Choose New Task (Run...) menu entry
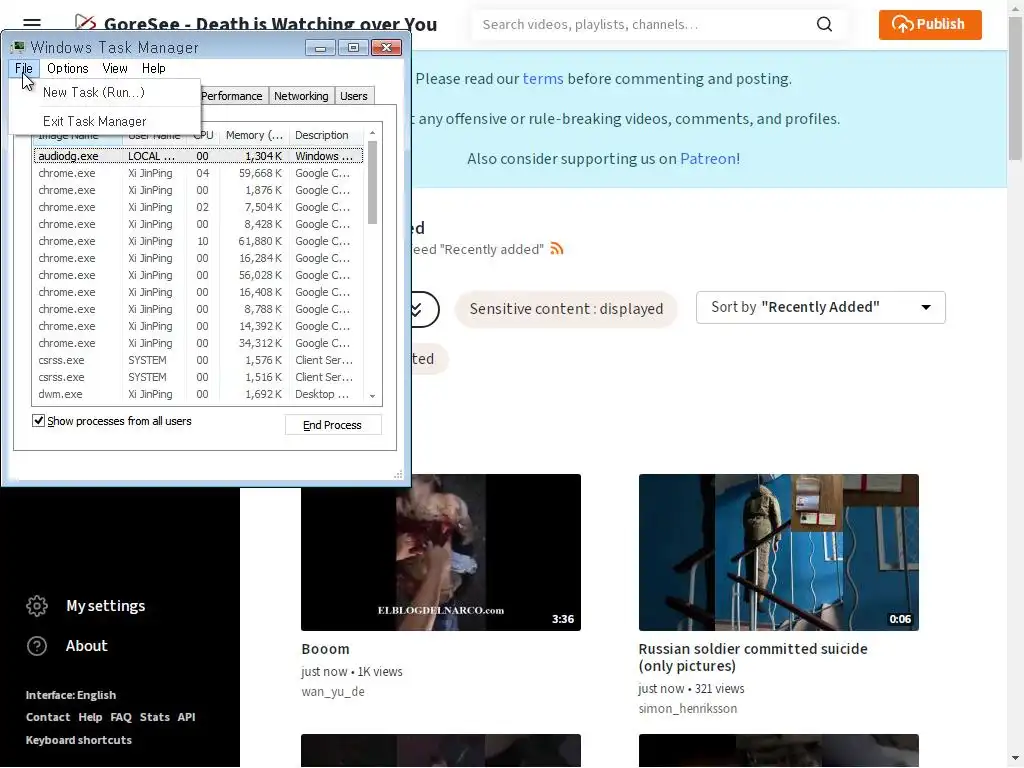Screen dimensions: 1024x768 tap(93, 93)
